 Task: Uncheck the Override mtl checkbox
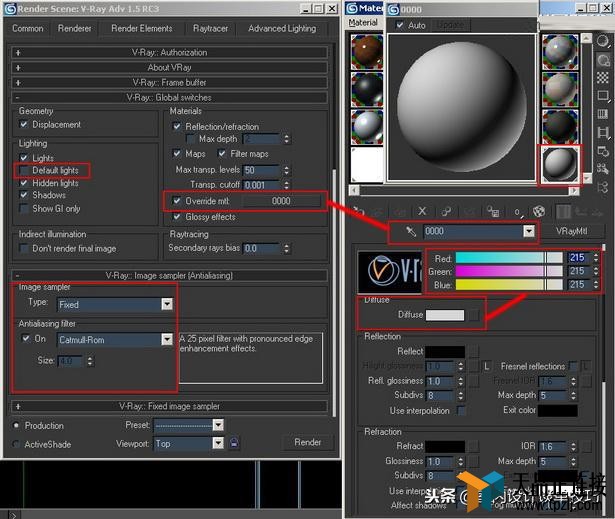pos(177,201)
